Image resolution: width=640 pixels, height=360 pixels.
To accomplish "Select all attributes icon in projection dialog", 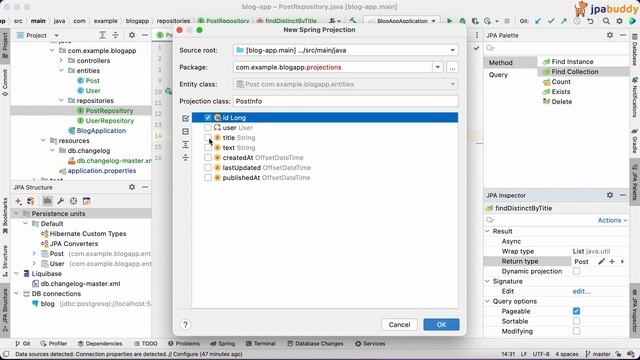I will (186, 118).
